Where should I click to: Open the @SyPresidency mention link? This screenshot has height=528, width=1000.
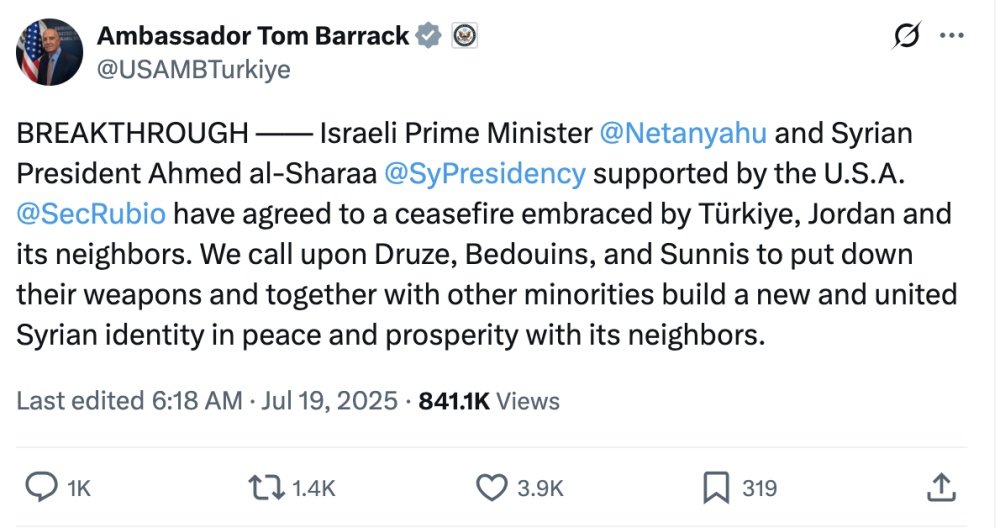(x=485, y=173)
